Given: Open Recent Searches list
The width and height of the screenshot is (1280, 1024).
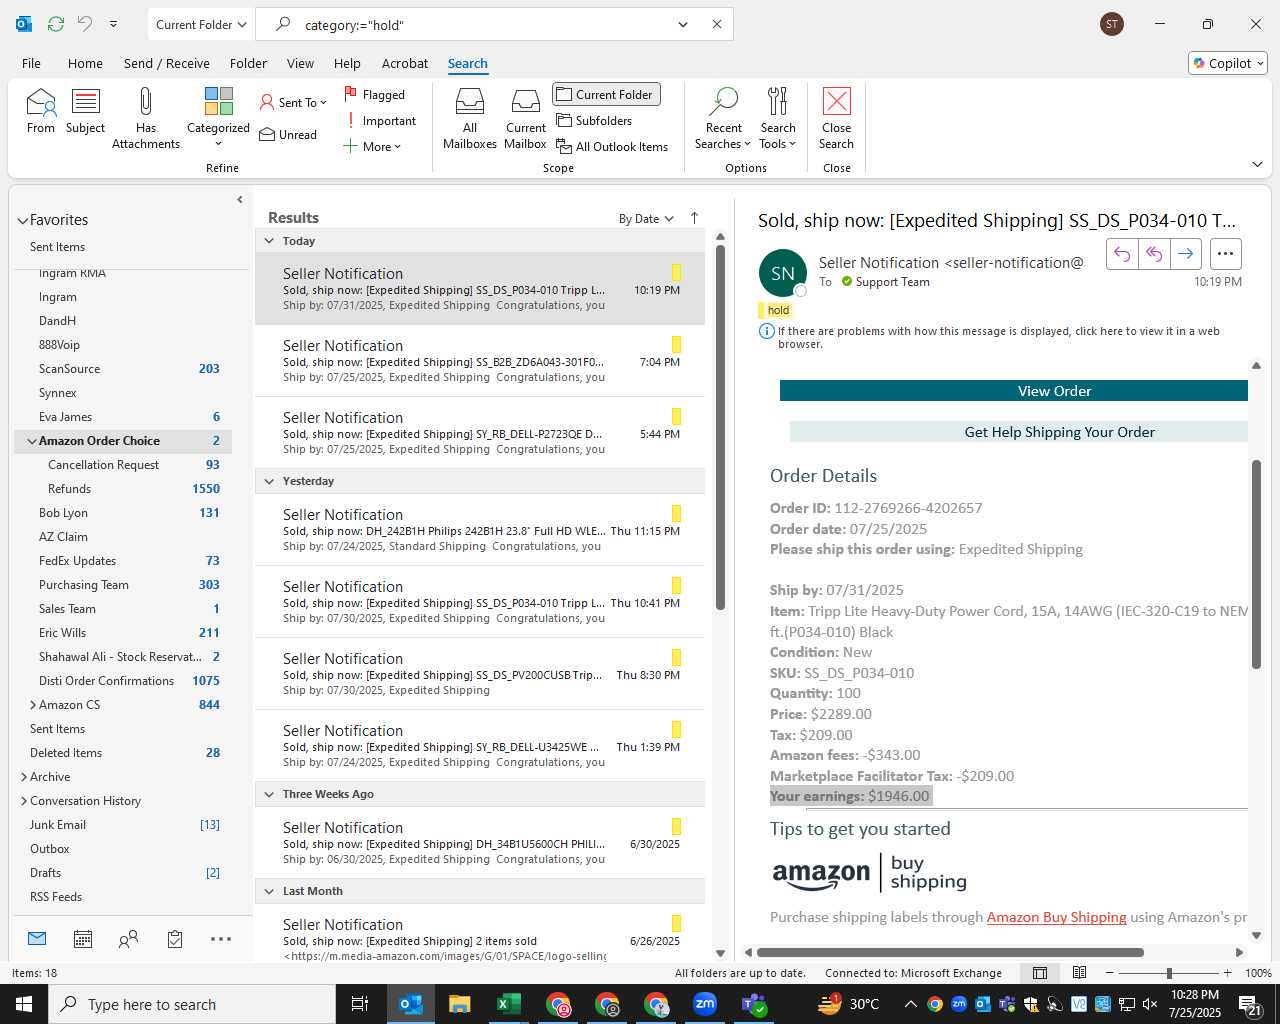Looking at the screenshot, I should [723, 118].
